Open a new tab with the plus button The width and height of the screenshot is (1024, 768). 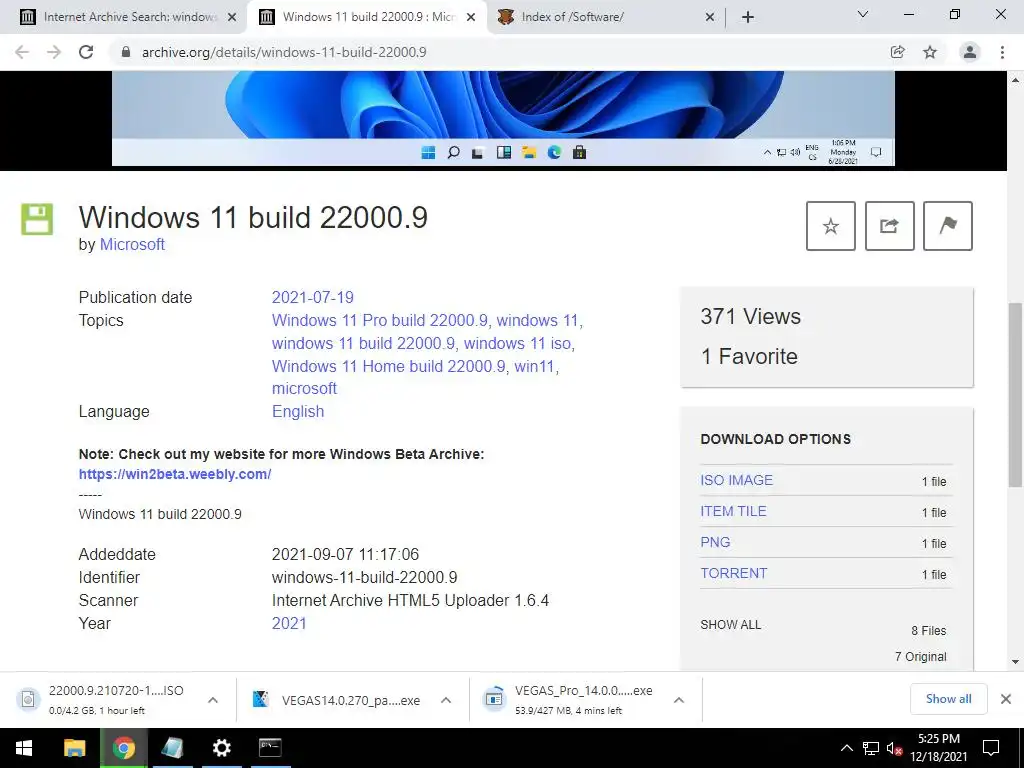click(x=748, y=17)
